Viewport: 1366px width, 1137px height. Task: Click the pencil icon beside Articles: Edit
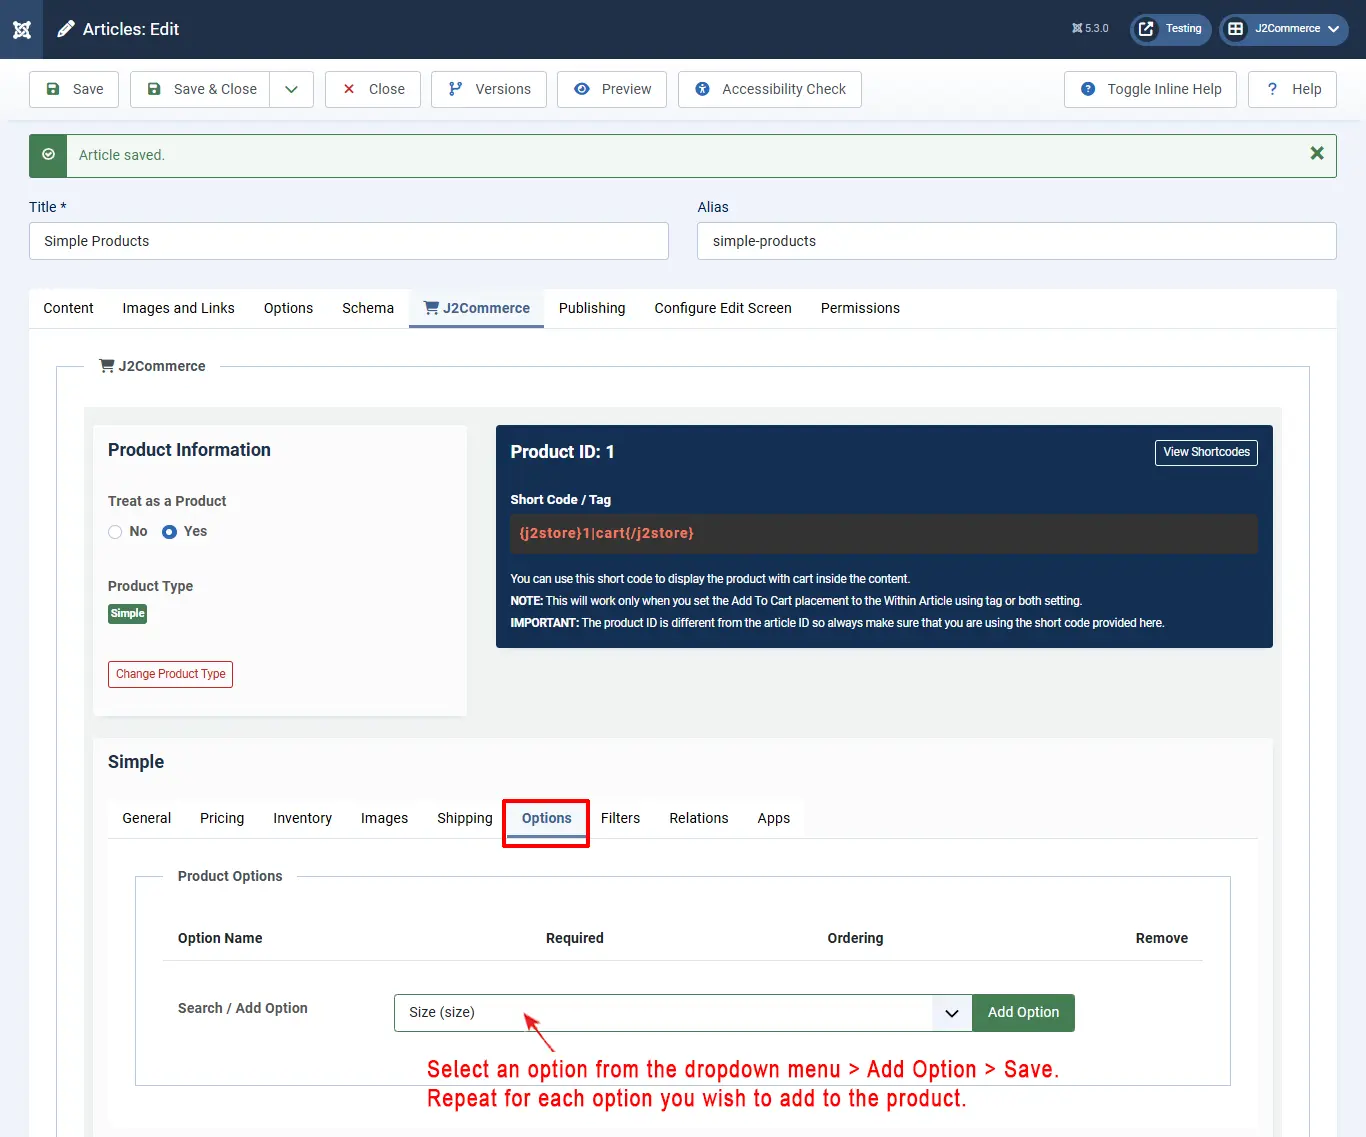[66, 29]
